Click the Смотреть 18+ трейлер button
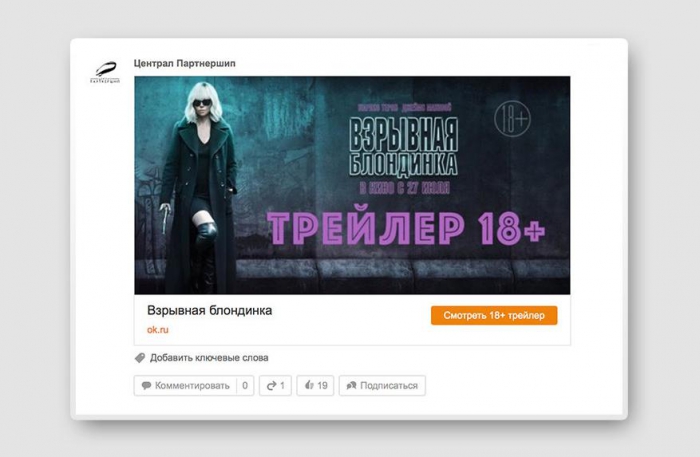The width and height of the screenshot is (700, 457). point(494,316)
